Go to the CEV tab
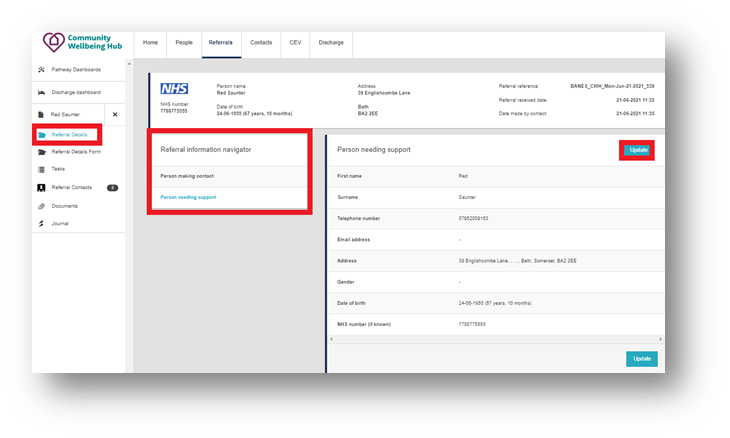 point(295,43)
